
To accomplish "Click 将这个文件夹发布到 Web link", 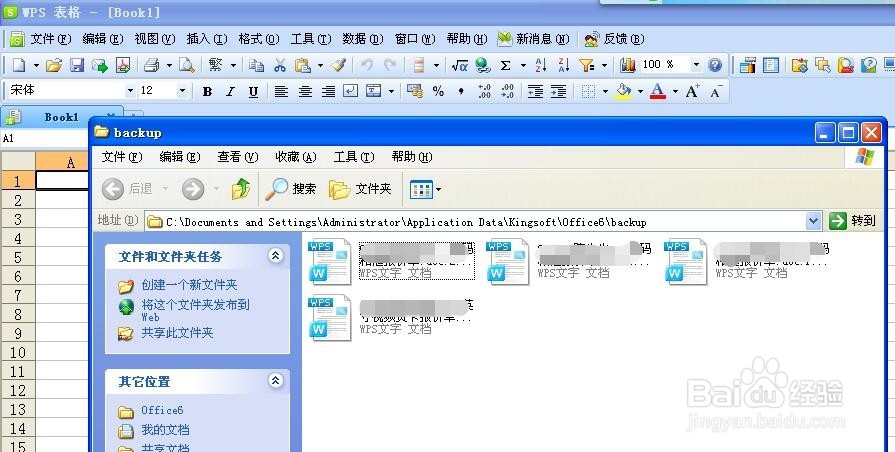I will [x=195, y=310].
